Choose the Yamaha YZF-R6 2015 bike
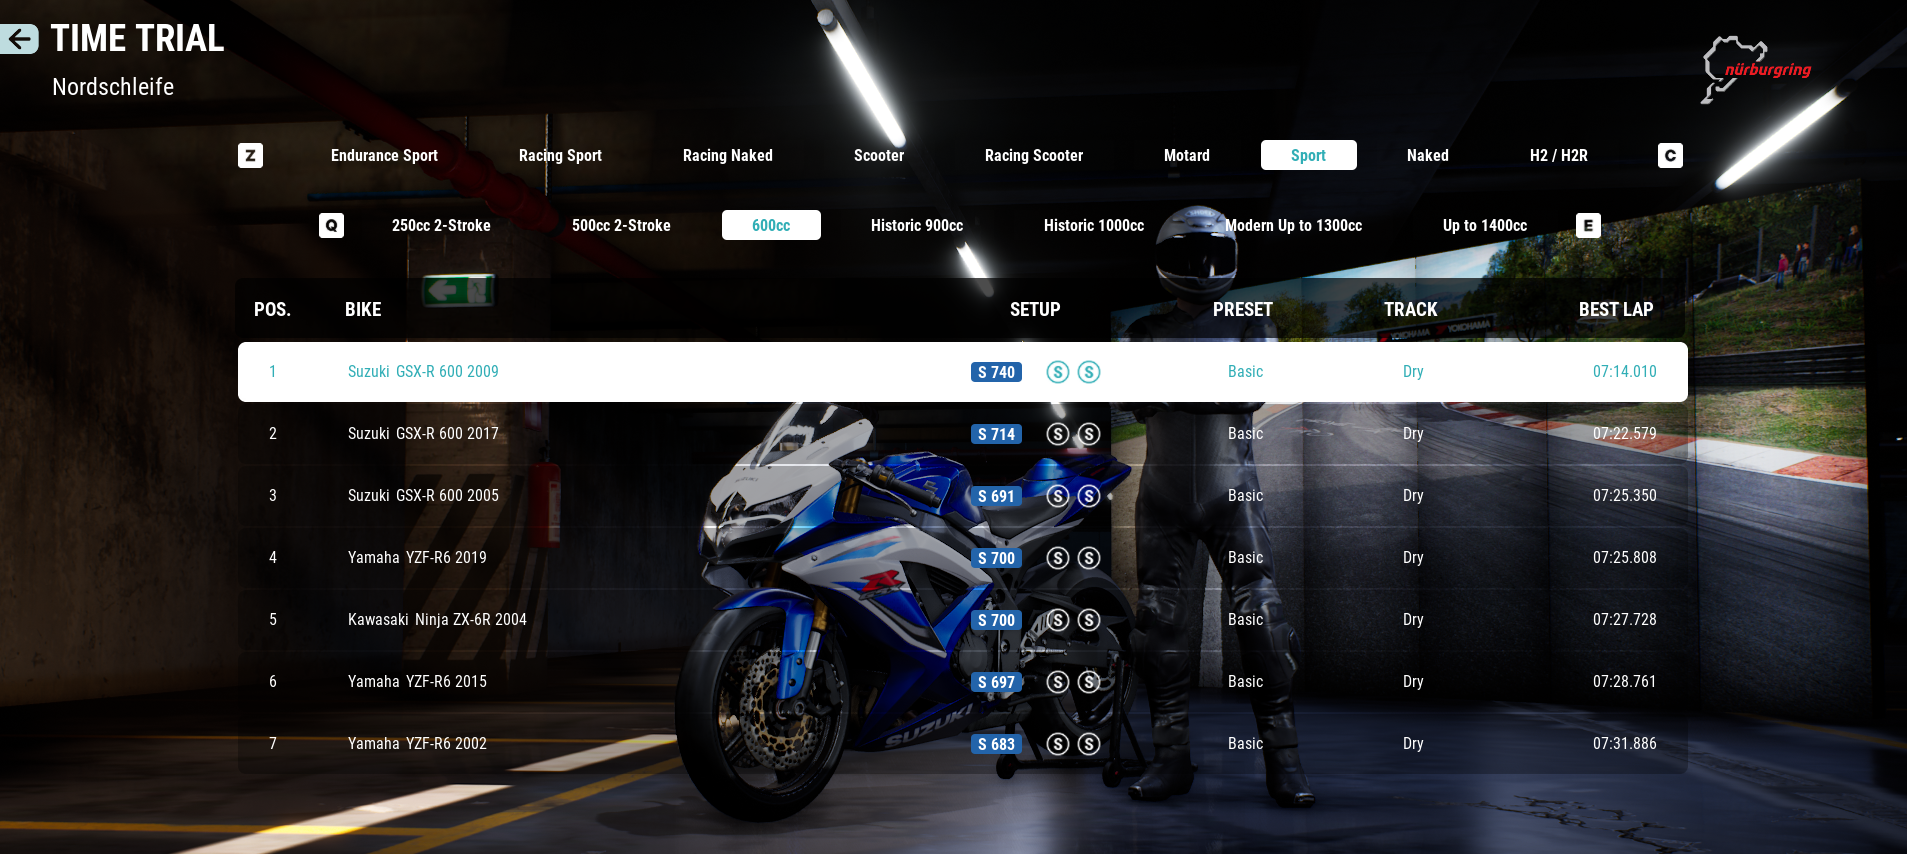The image size is (1907, 854). pos(963,682)
